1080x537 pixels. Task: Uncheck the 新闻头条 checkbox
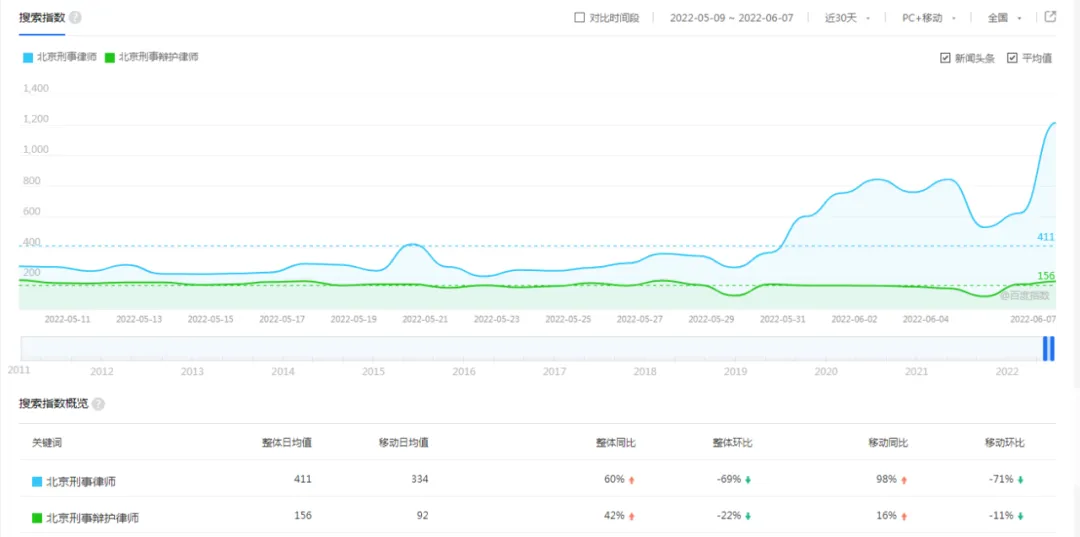click(x=945, y=58)
